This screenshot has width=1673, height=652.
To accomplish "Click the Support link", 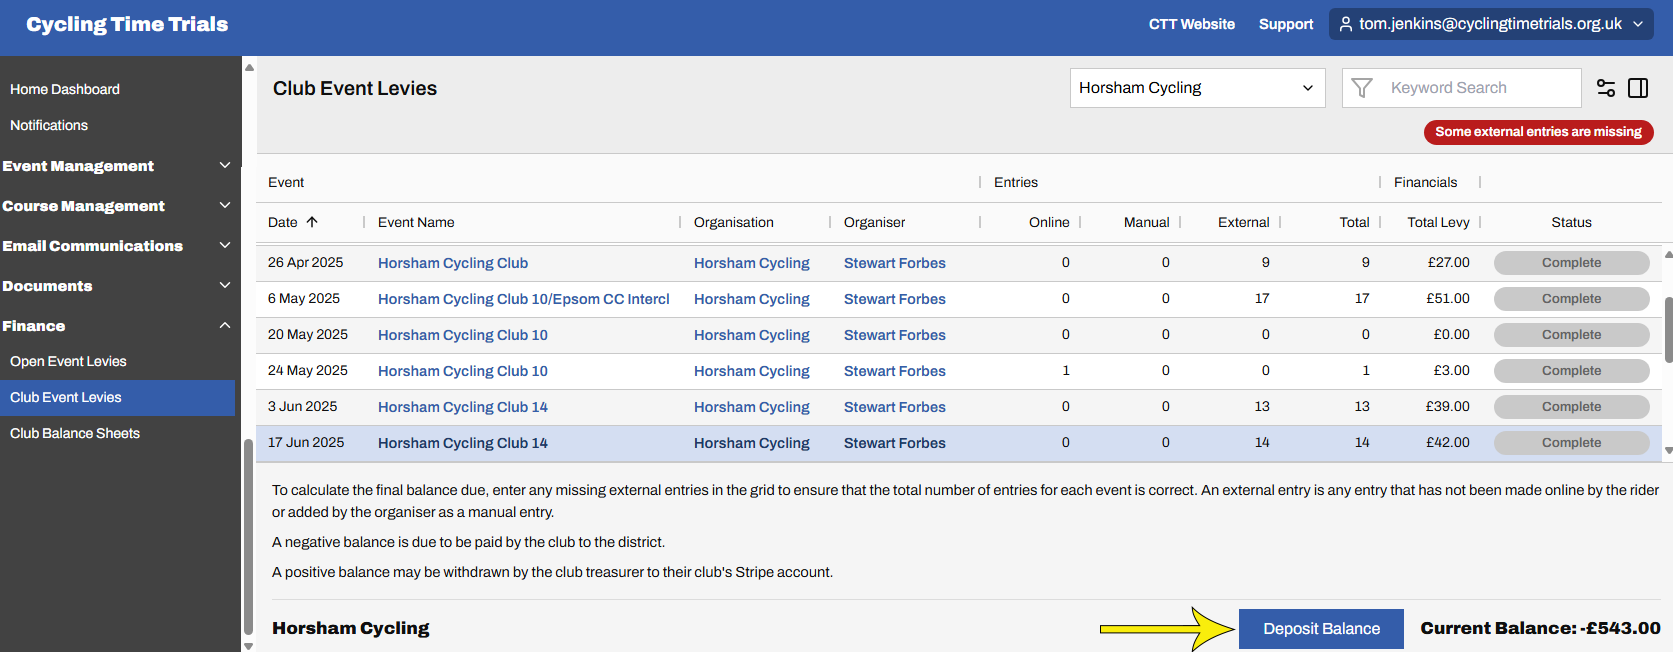I will pos(1286,24).
